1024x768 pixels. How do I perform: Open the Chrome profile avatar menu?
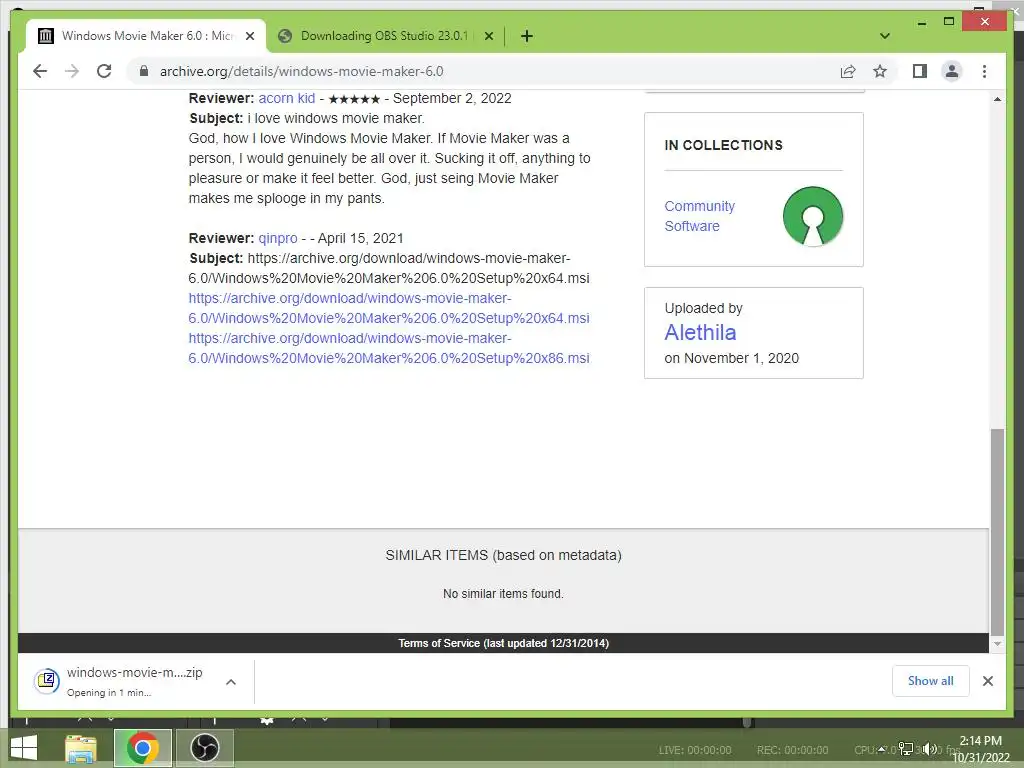952,71
